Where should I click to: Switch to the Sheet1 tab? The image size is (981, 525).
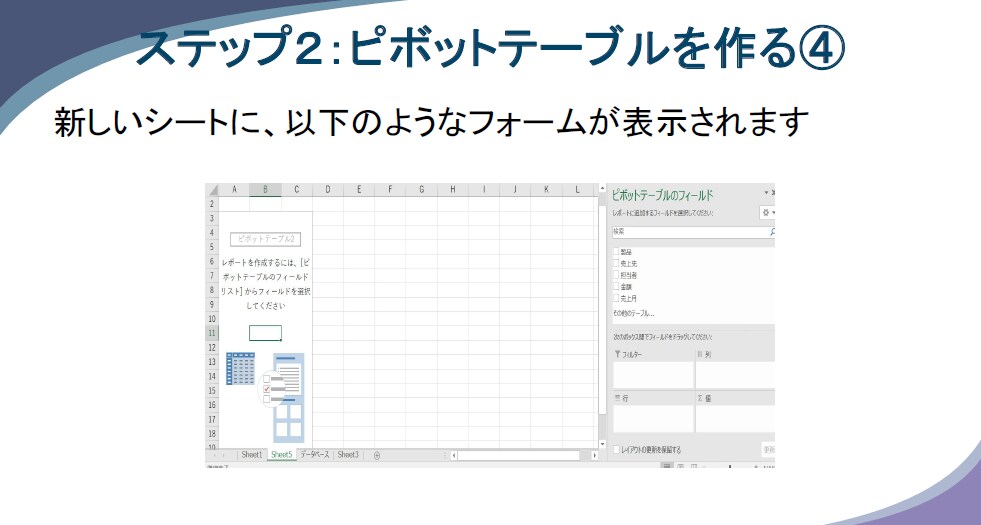pyautogui.click(x=252, y=455)
